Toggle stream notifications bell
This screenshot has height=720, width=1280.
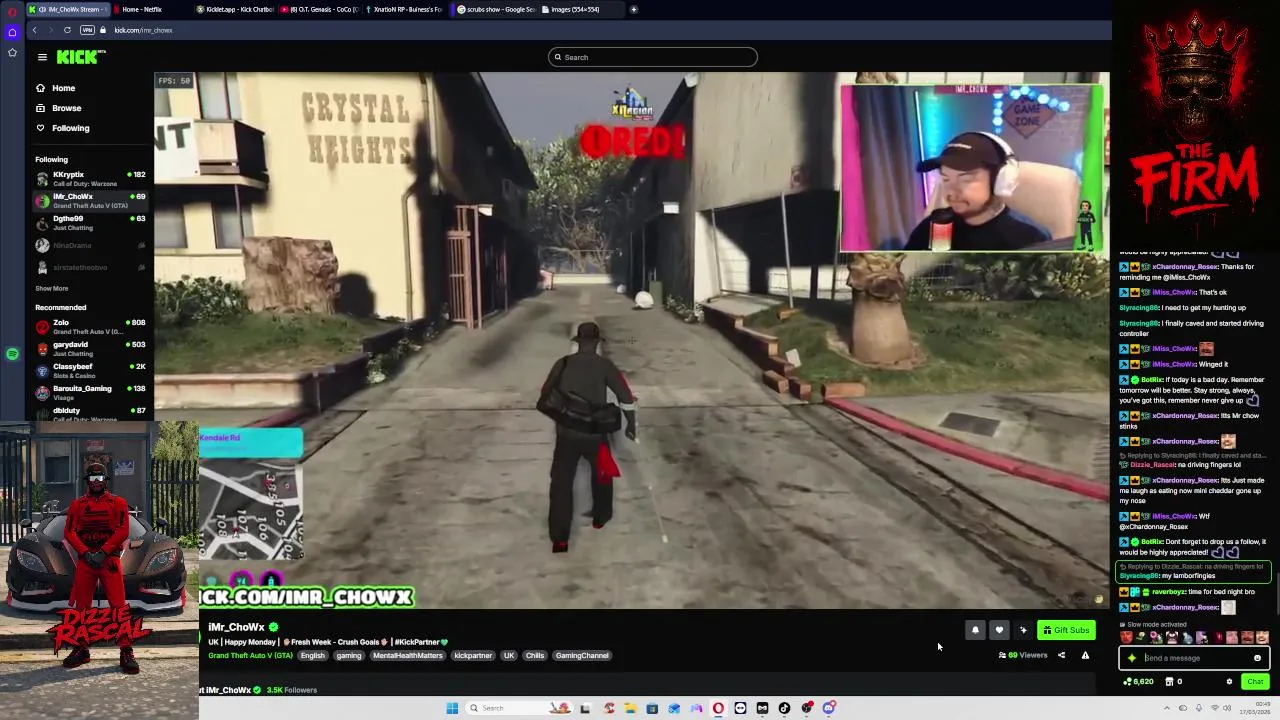click(975, 630)
